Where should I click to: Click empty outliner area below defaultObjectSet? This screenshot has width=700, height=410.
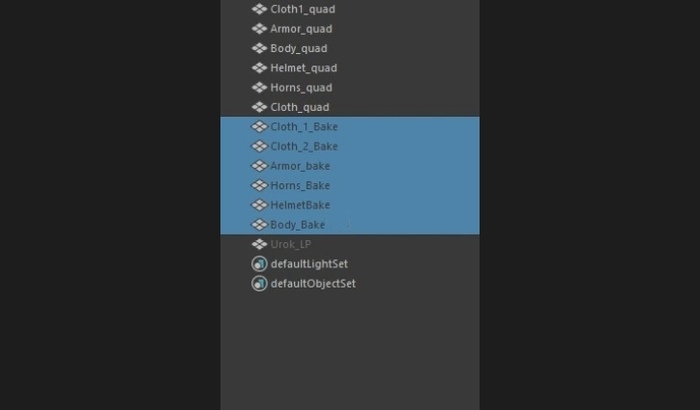[350, 352]
